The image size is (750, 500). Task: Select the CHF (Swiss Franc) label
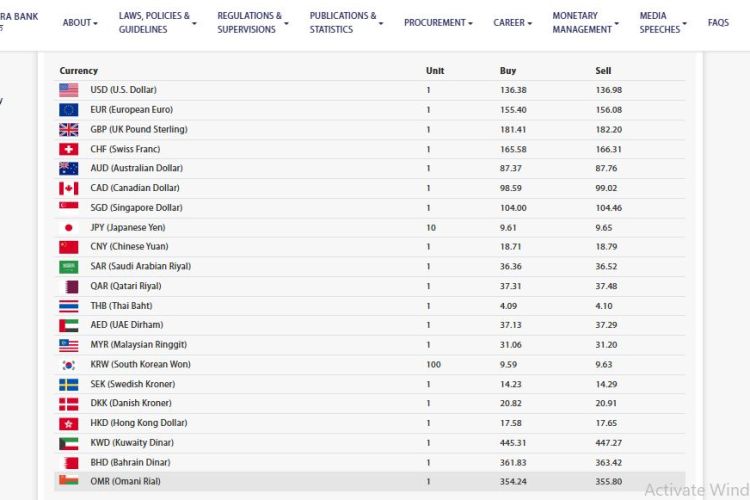(x=125, y=149)
